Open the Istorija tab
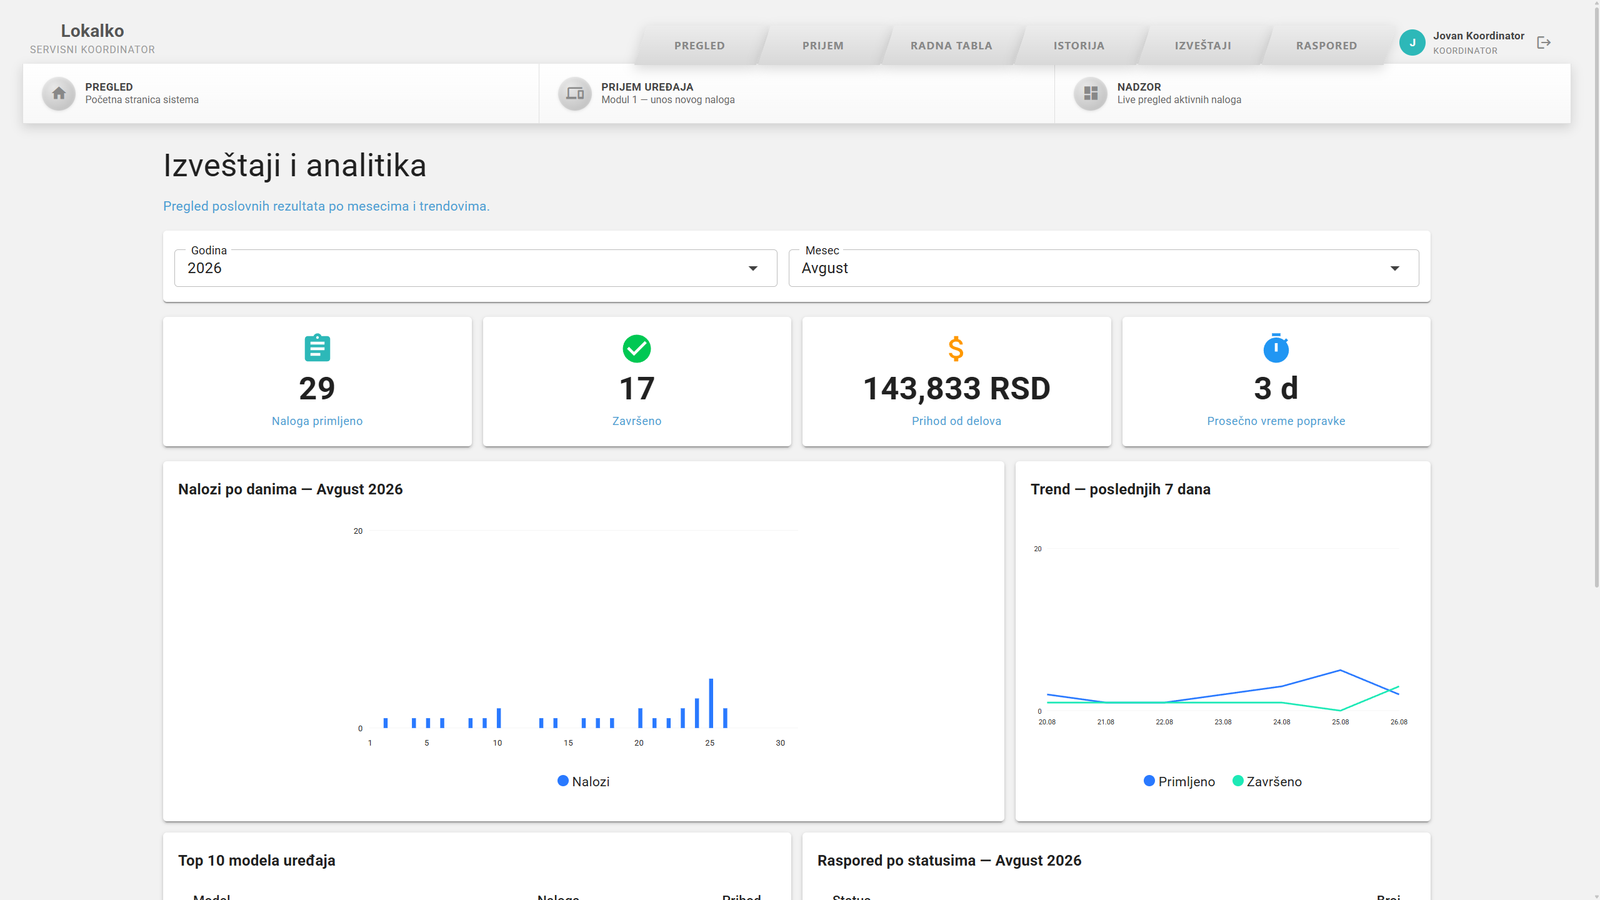The width and height of the screenshot is (1600, 900). [1079, 45]
